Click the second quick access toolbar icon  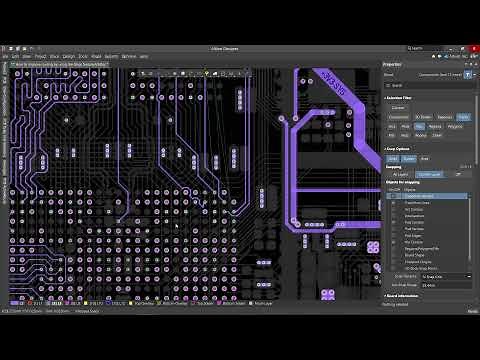(18, 49)
